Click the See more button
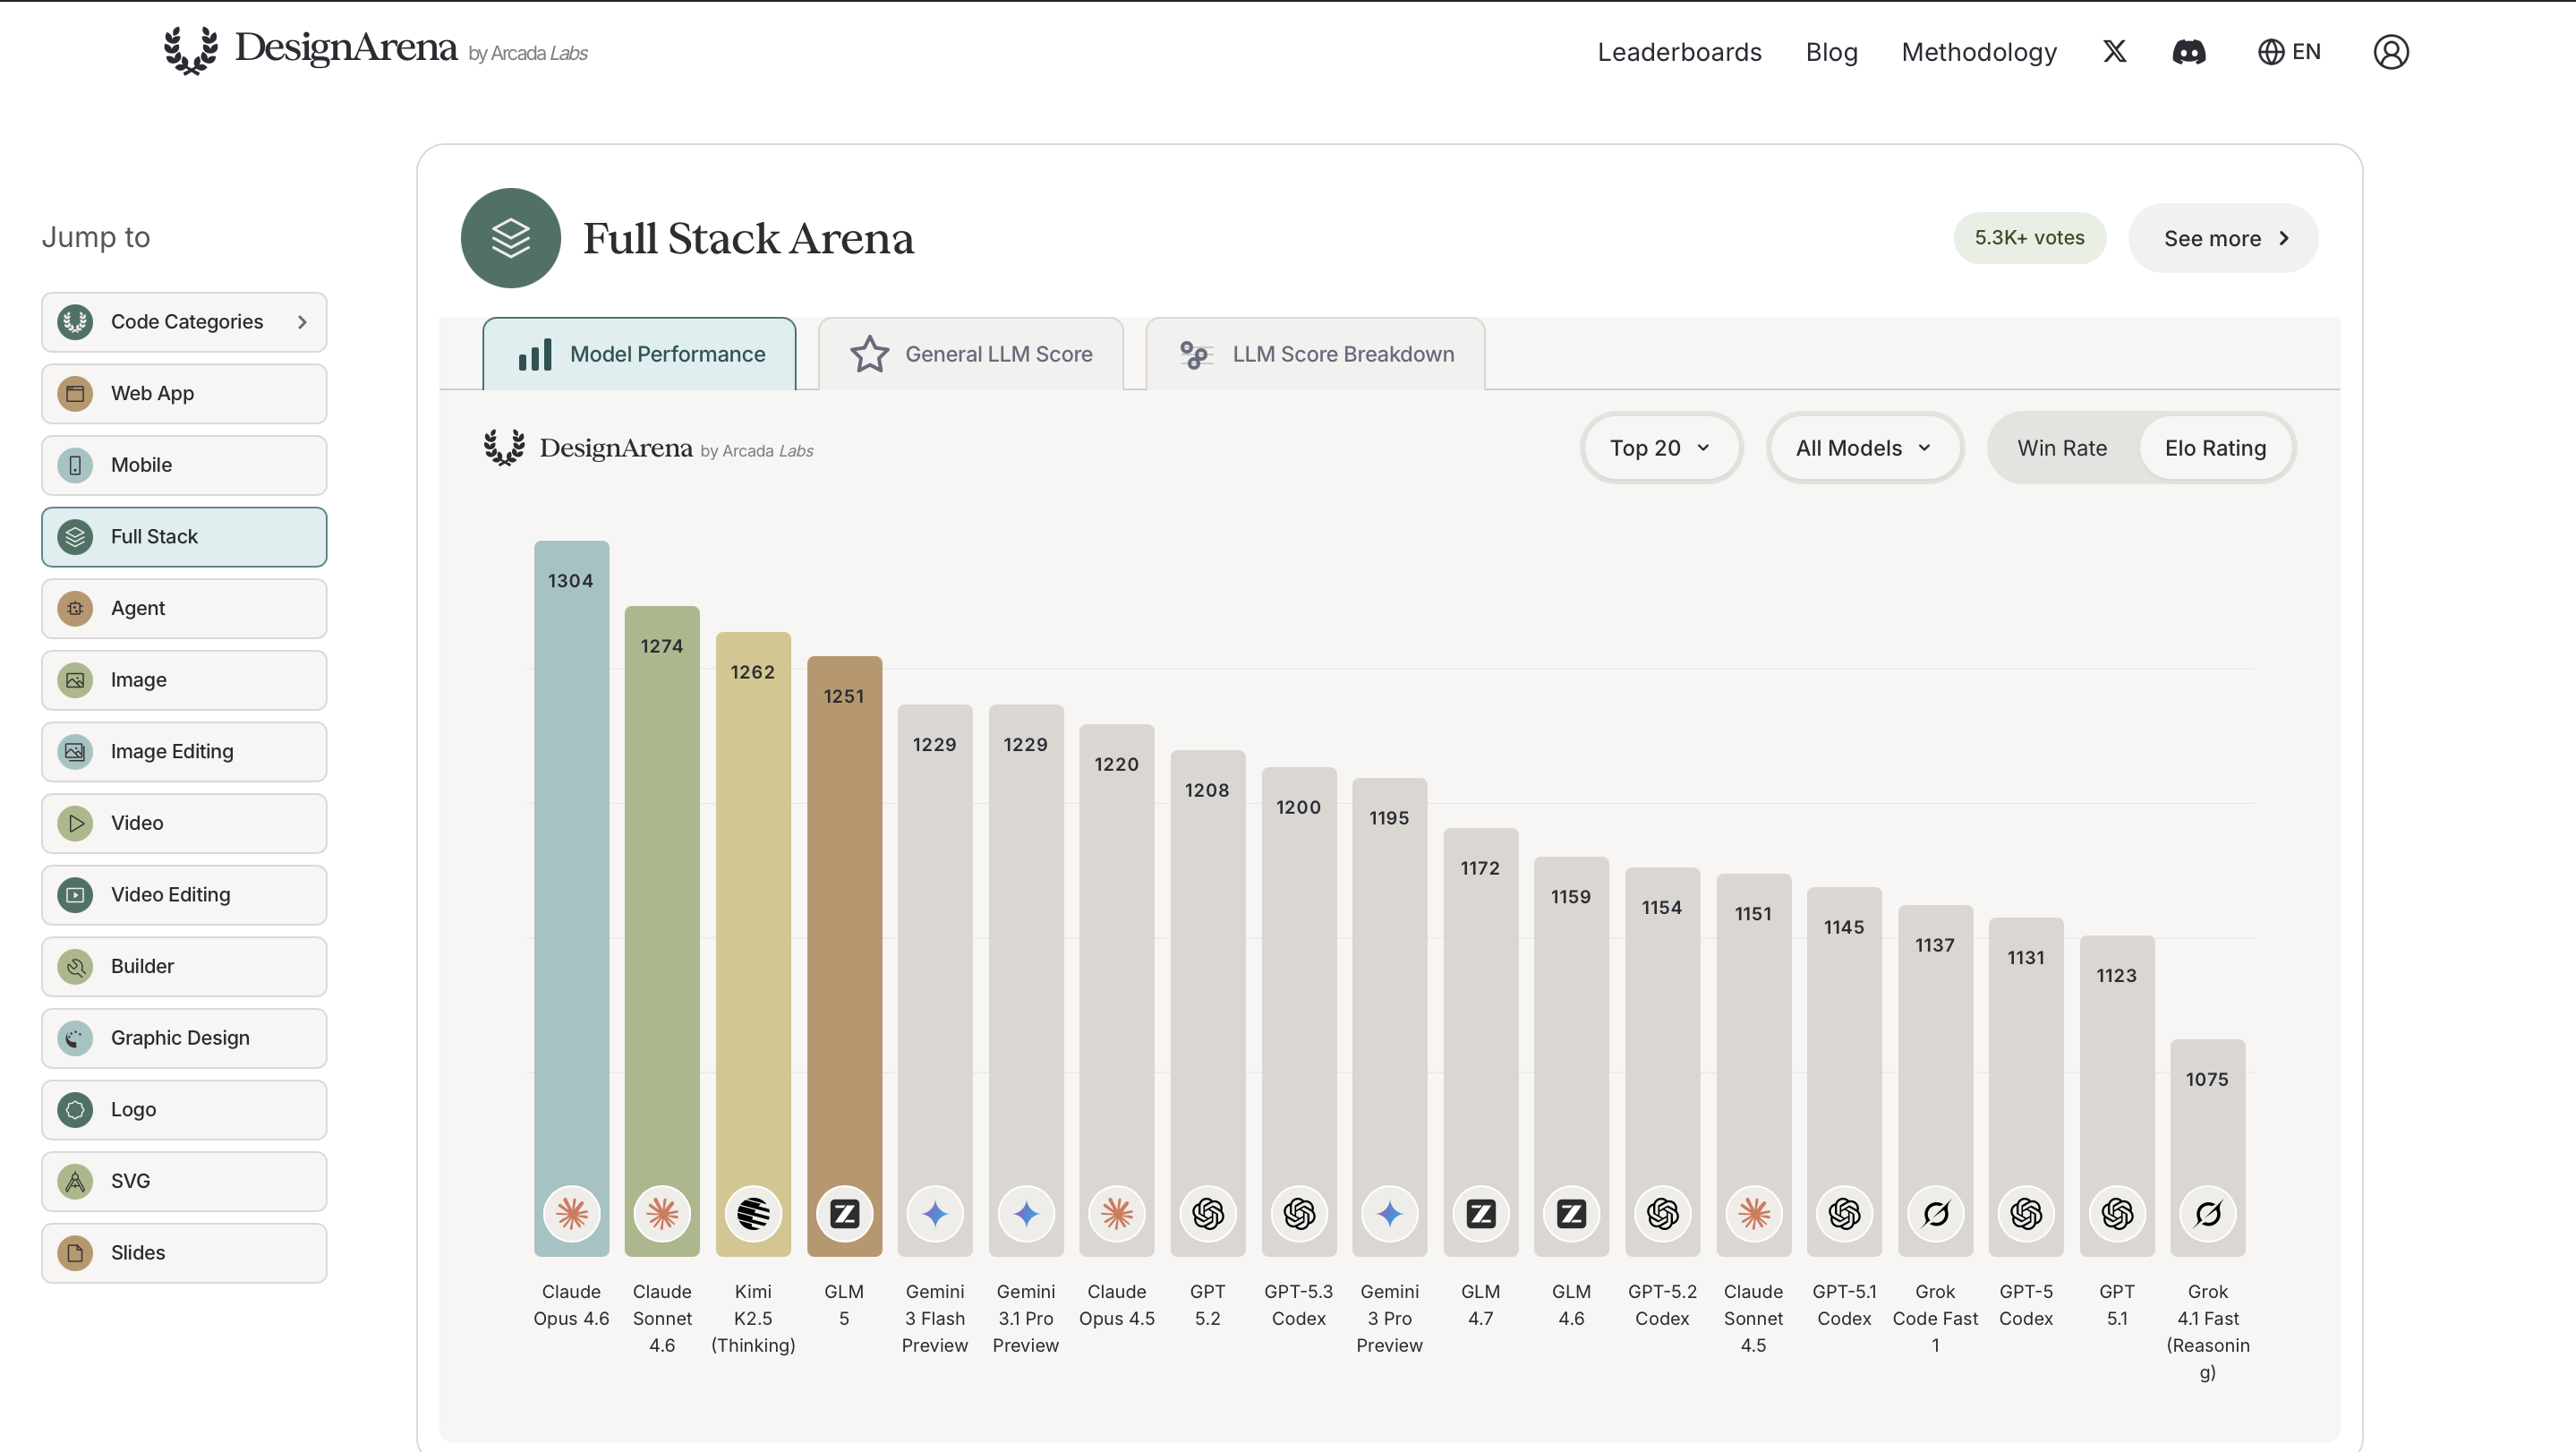The width and height of the screenshot is (2576, 1452). point(2222,238)
